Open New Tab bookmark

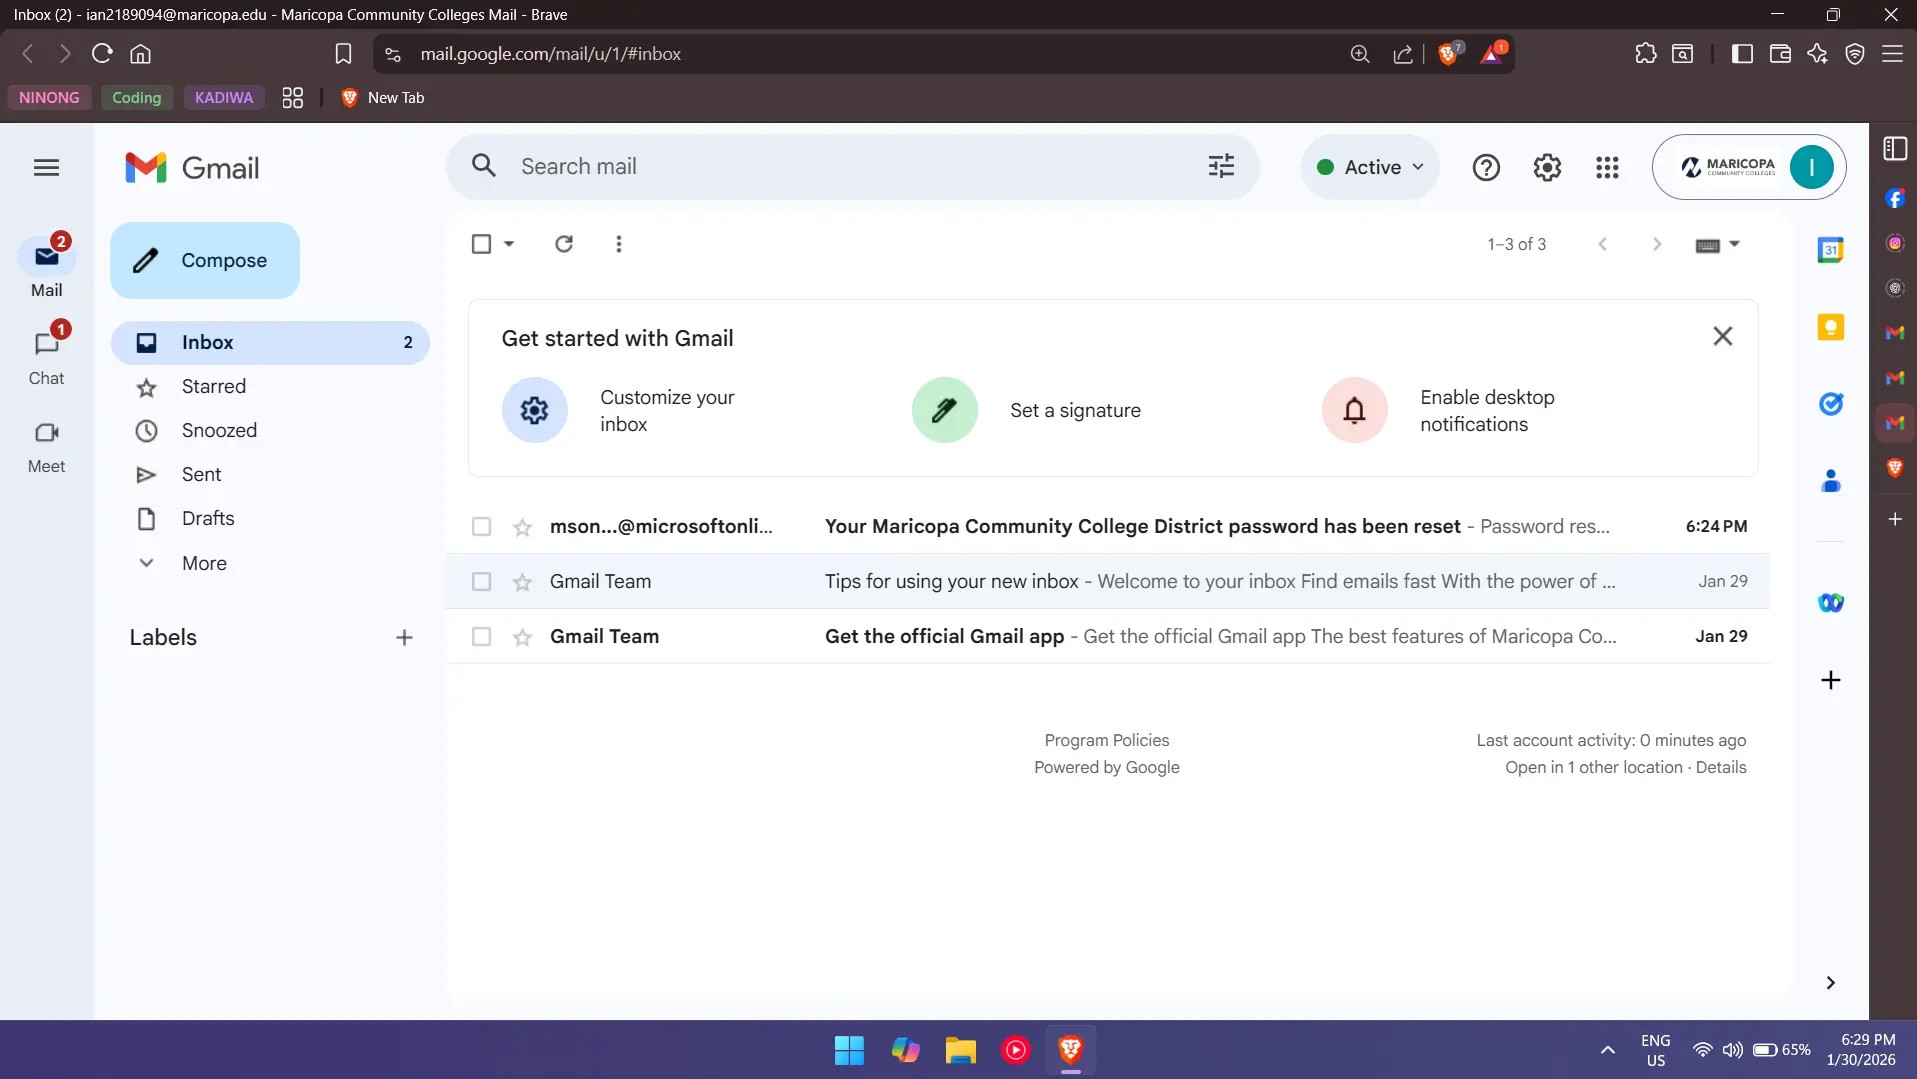[x=383, y=98]
